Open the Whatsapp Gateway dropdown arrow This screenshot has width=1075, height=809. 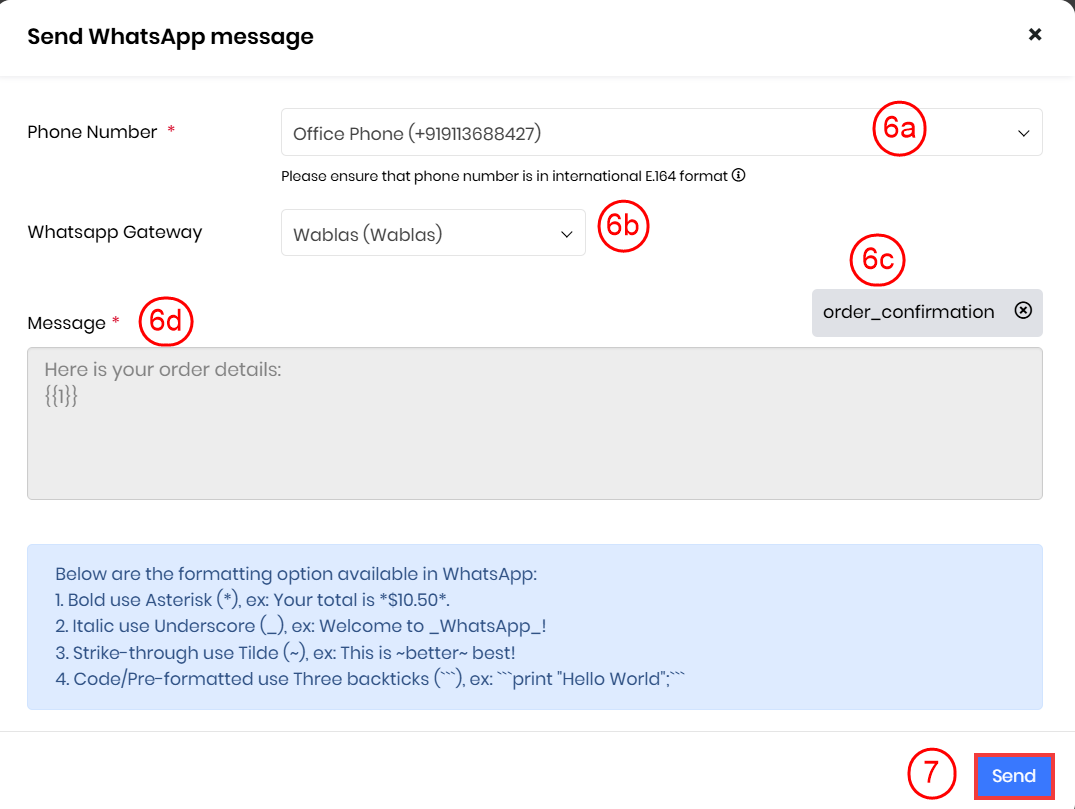(x=567, y=234)
